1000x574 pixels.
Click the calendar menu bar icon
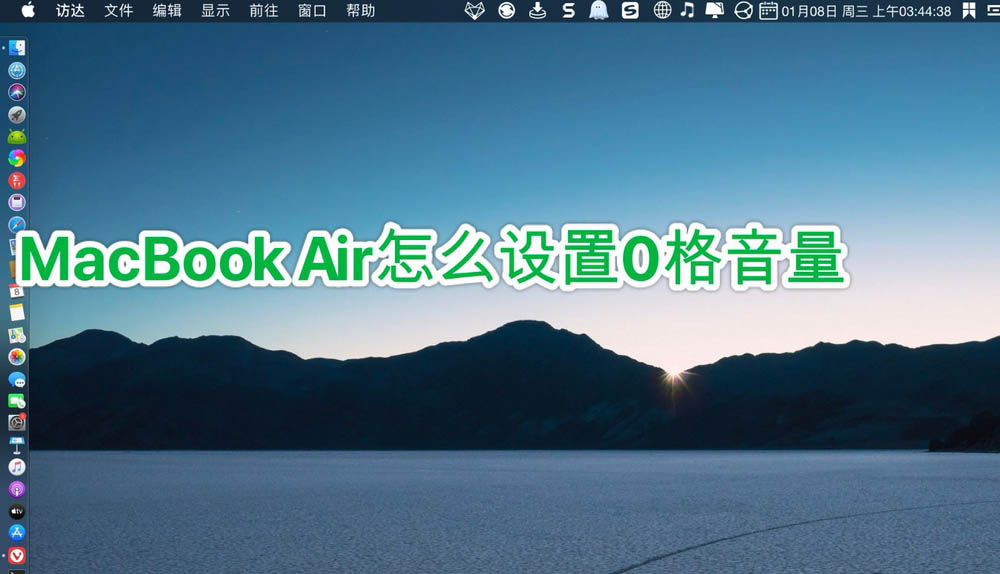(768, 10)
